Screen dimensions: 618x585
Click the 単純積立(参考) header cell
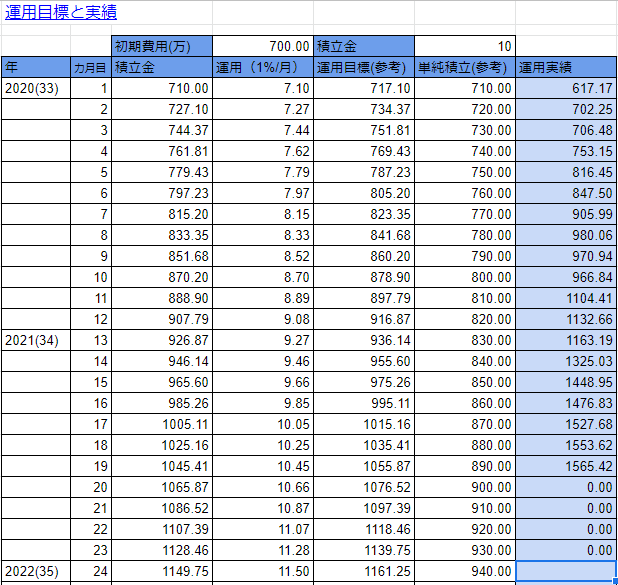point(464,67)
